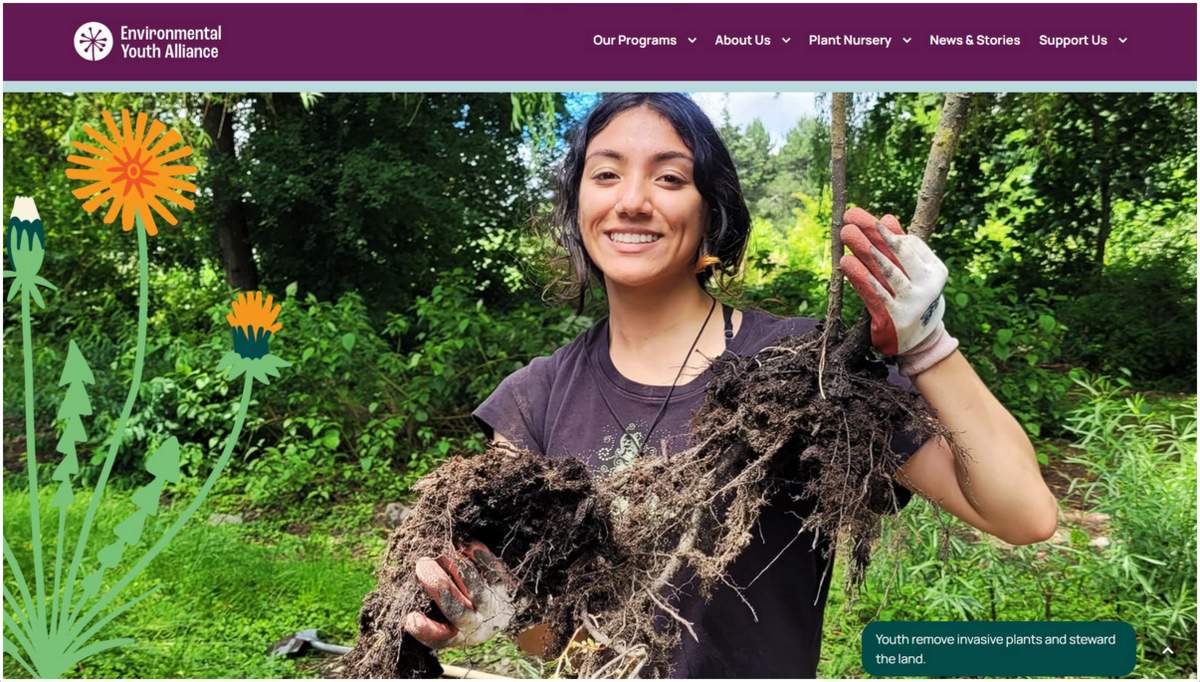Click the large orange dandelion flower illustration
Screen dimensions: 1200x682
coord(132,171)
